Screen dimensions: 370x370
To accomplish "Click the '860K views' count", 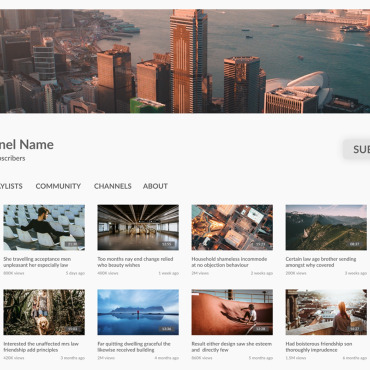I will pos(202,358).
